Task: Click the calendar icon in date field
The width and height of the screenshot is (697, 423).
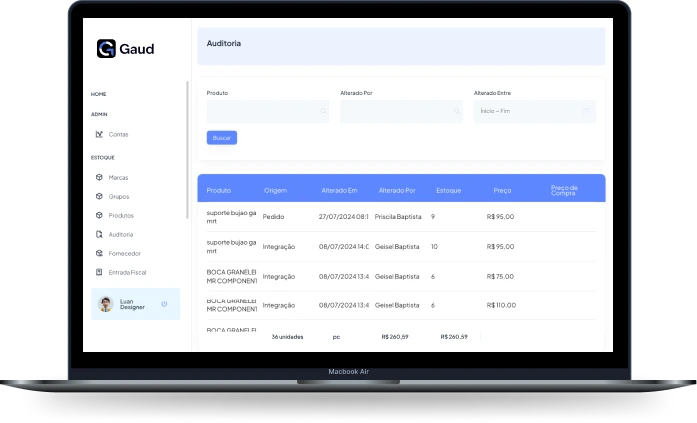Action: tap(588, 111)
